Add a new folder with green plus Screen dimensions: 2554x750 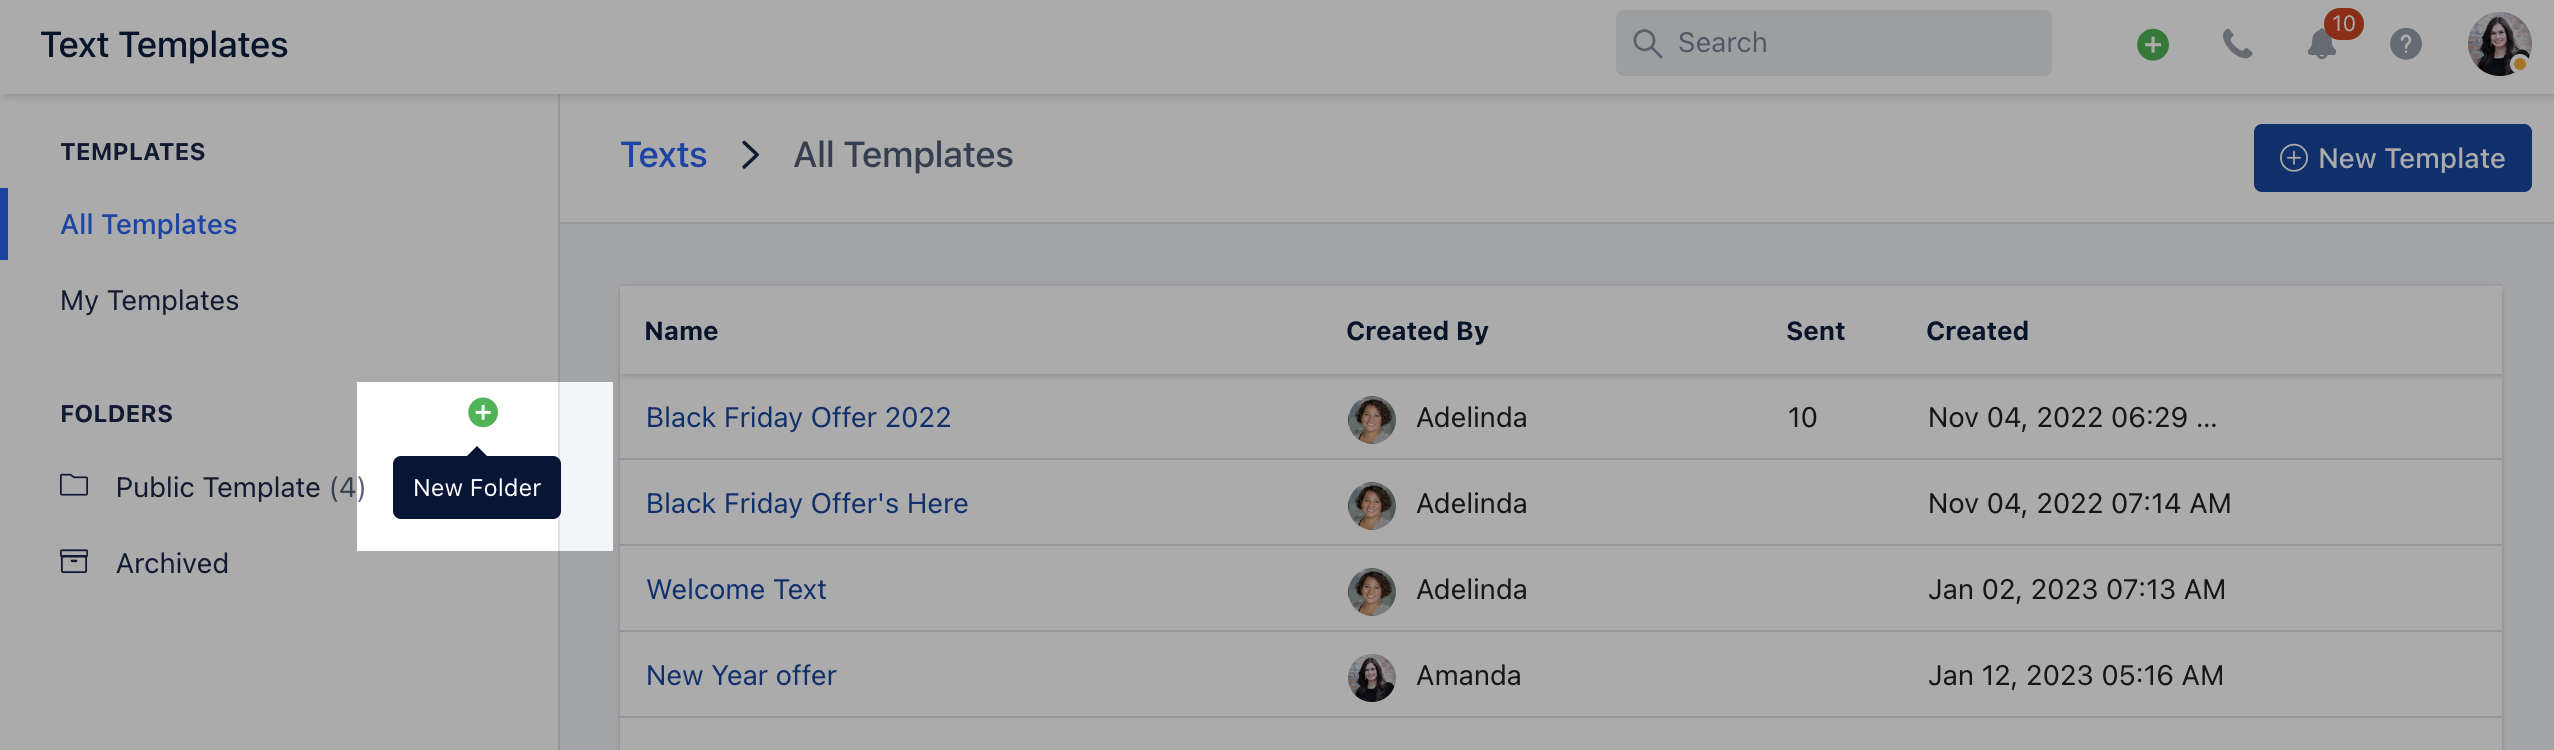coord(483,412)
